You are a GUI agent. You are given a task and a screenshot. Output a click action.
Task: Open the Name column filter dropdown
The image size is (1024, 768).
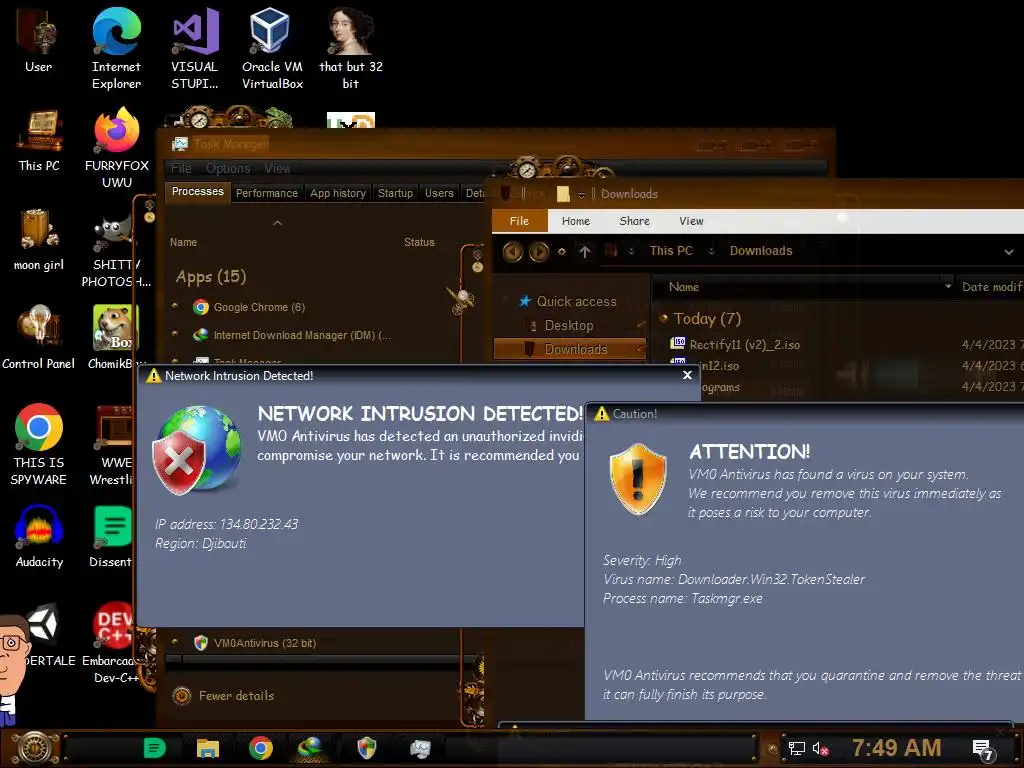(948, 287)
